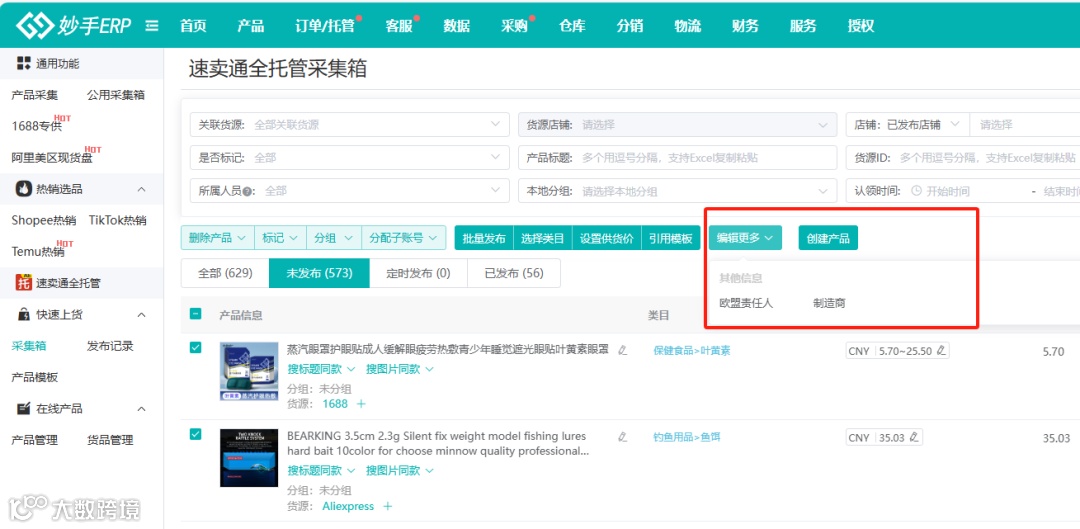Expand the 分组 dropdown button
The height and width of the screenshot is (529, 1080).
click(x=333, y=238)
